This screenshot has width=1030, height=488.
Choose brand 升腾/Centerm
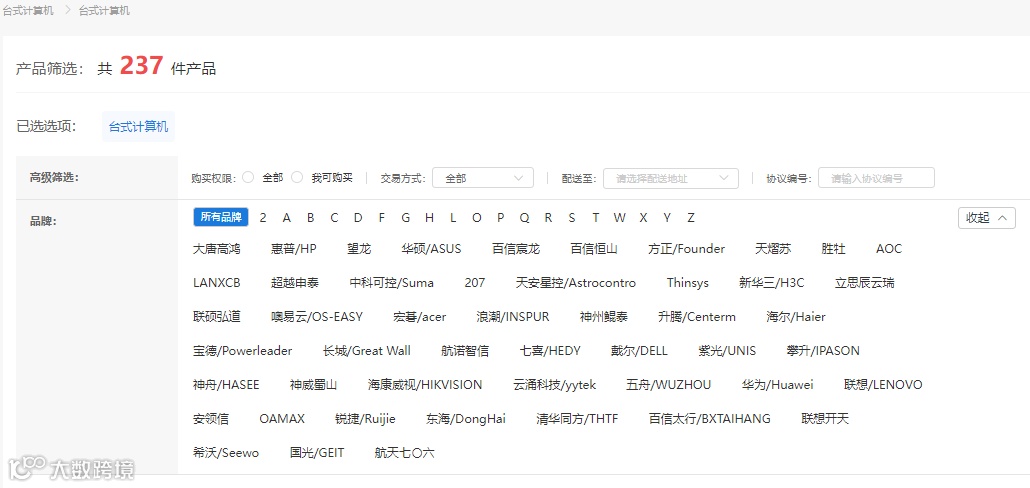pos(697,317)
